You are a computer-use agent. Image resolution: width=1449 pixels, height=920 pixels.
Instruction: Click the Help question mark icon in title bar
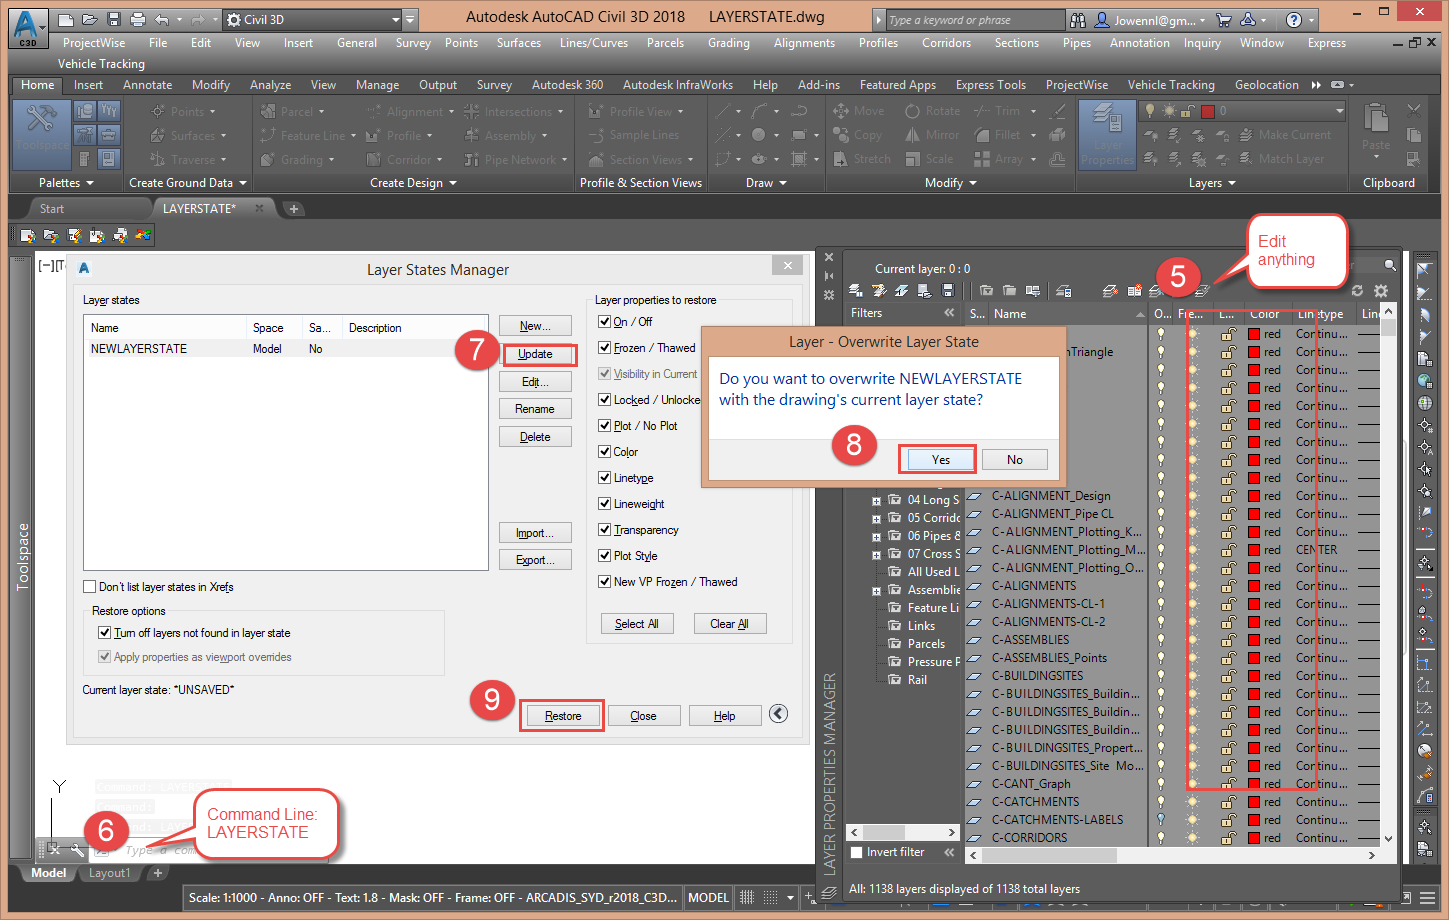pos(1294,20)
